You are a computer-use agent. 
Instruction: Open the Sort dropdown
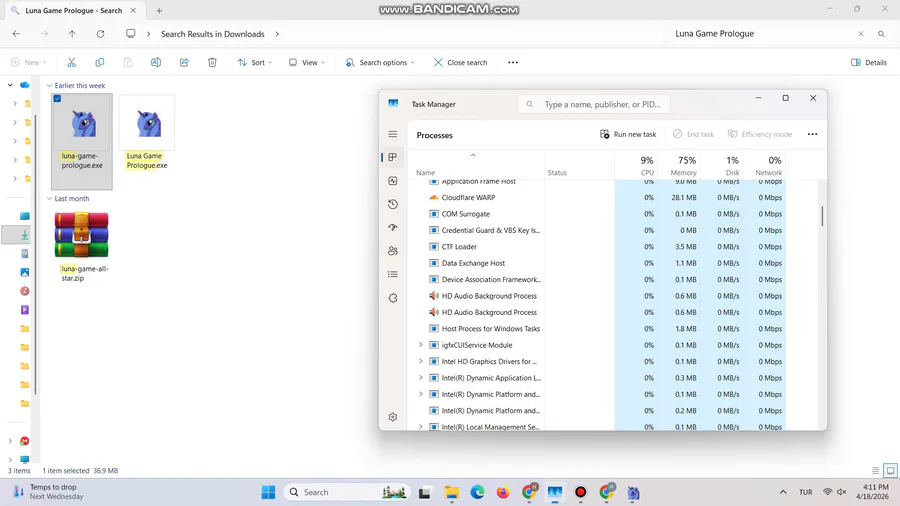click(x=255, y=62)
